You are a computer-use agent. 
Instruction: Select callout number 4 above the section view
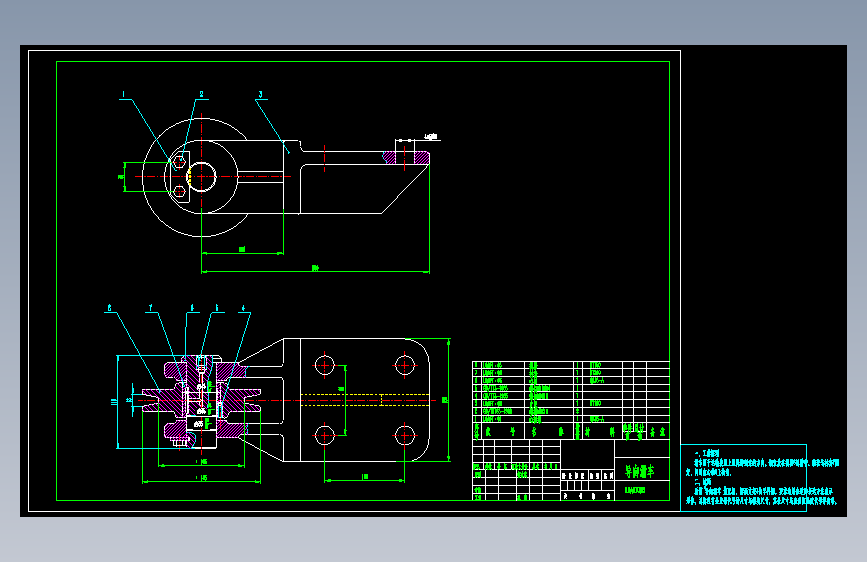pos(243,308)
